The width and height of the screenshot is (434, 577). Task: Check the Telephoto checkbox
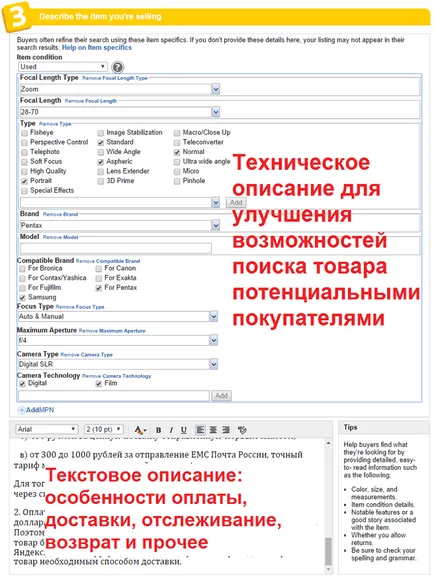pyautogui.click(x=24, y=152)
